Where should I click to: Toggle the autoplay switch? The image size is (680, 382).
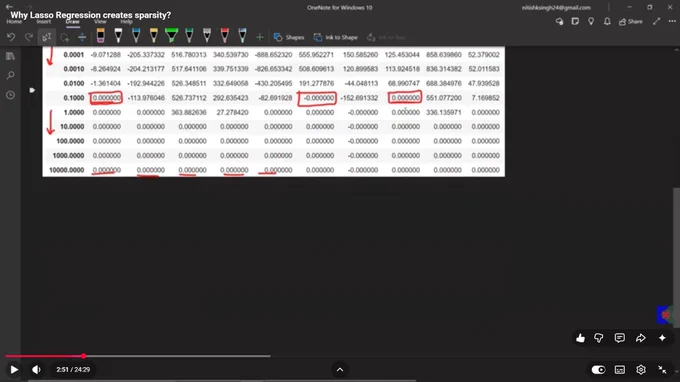[598, 370]
